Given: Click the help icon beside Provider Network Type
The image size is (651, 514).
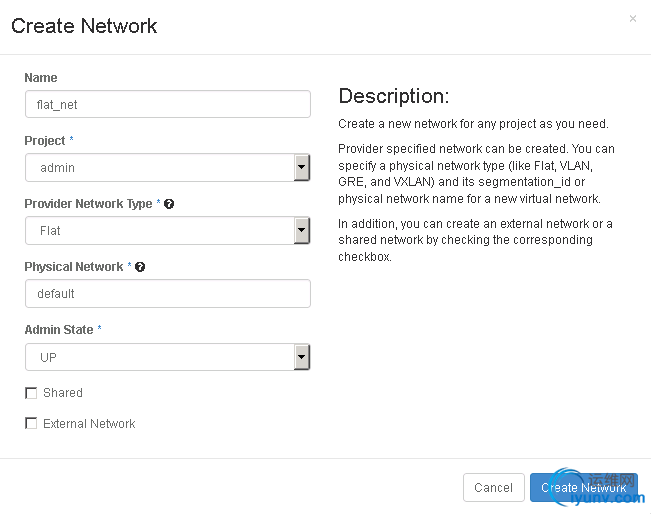Looking at the screenshot, I should point(169,204).
